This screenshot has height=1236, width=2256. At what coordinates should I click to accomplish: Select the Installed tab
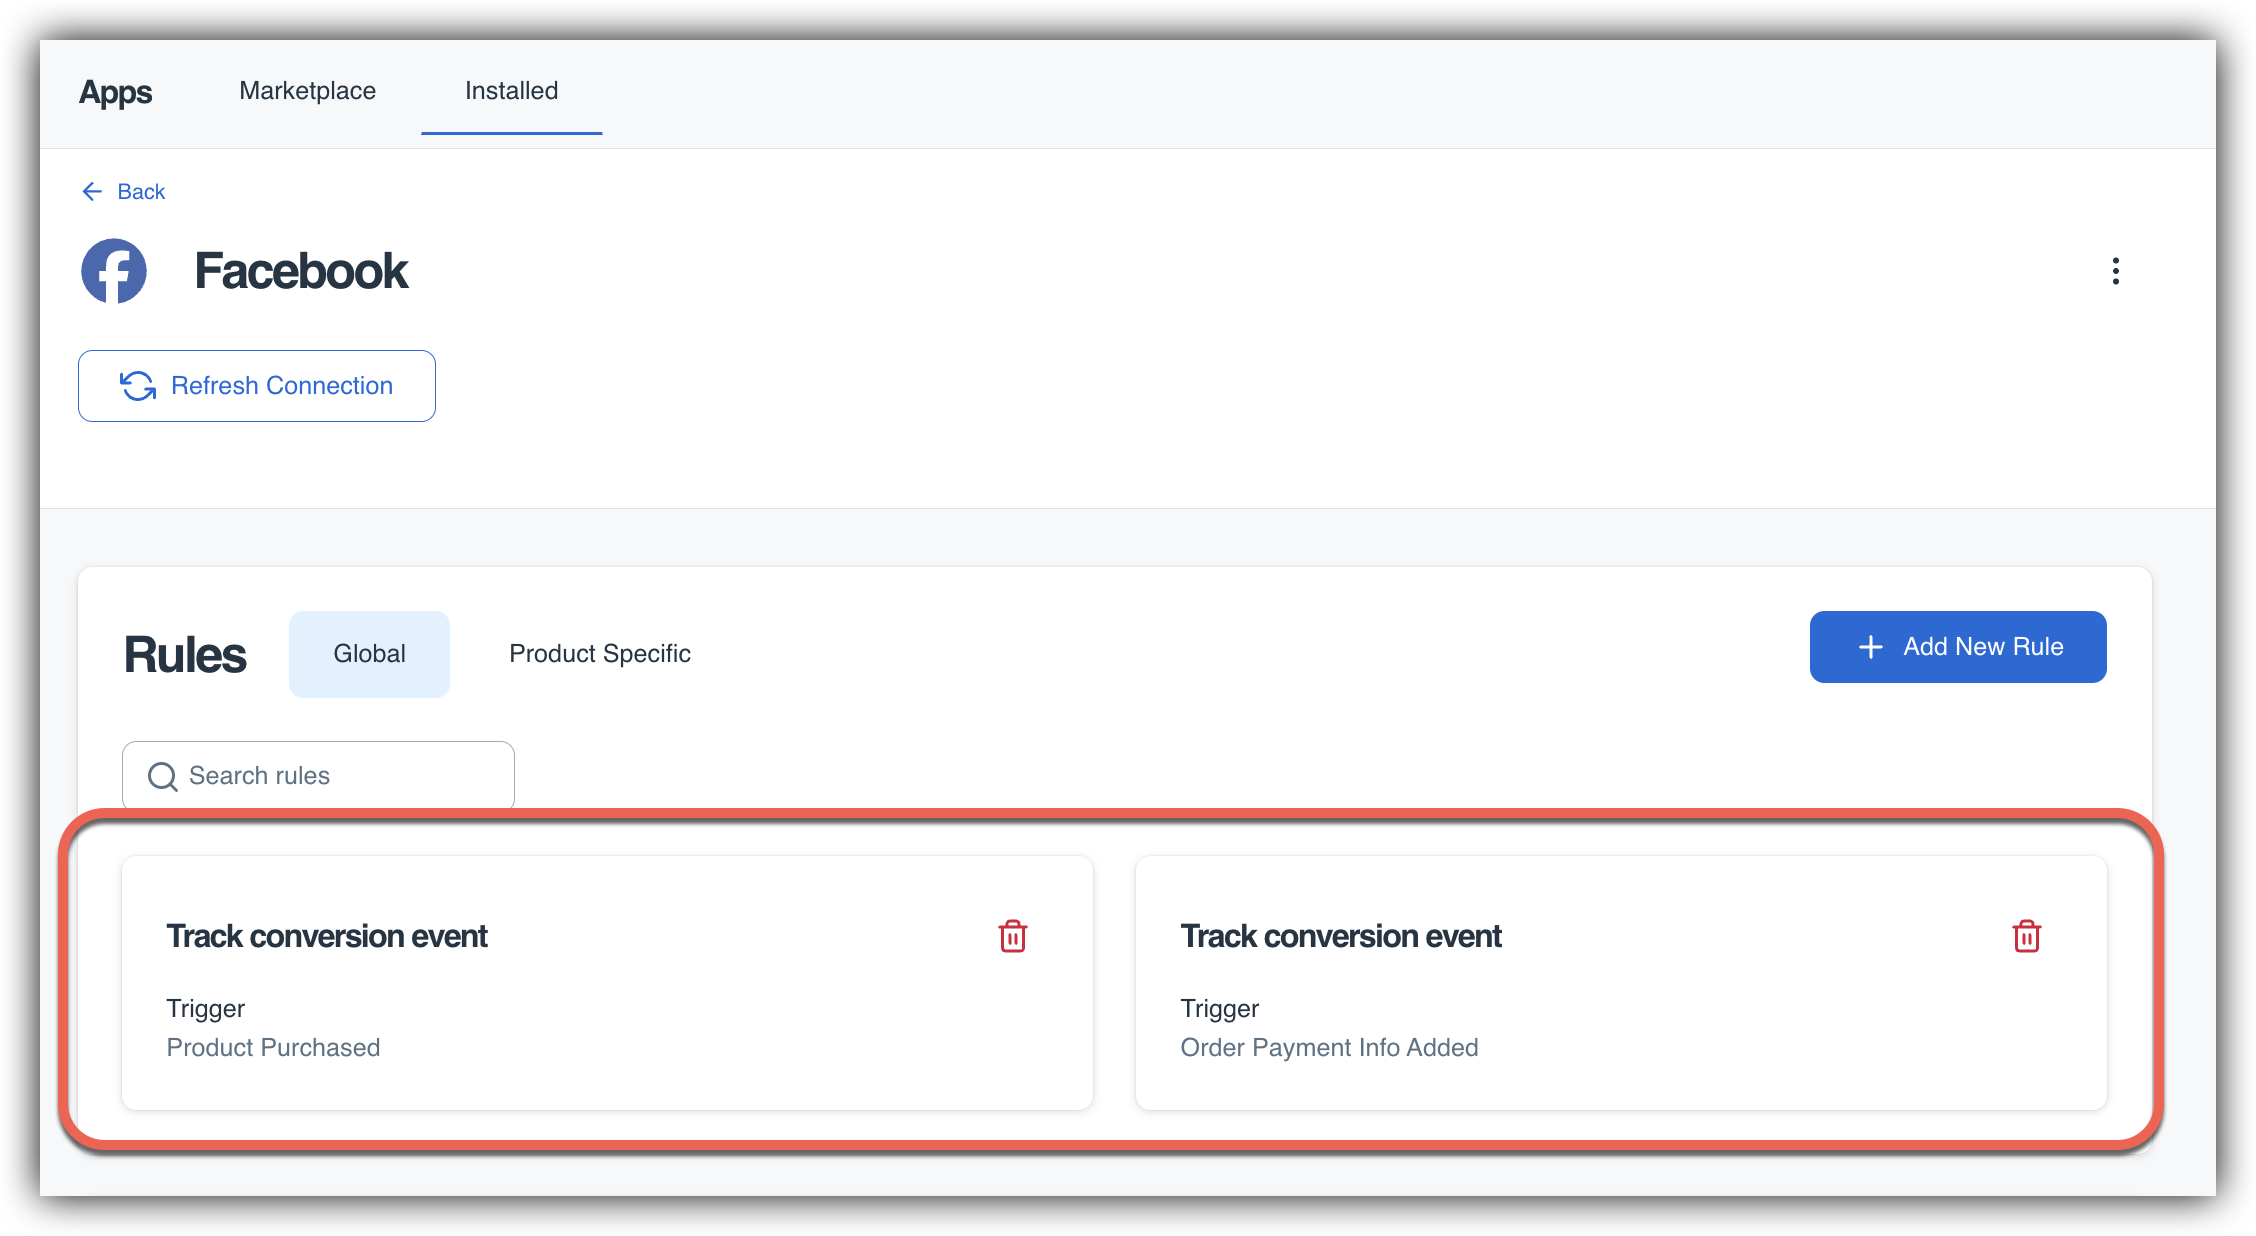[511, 91]
